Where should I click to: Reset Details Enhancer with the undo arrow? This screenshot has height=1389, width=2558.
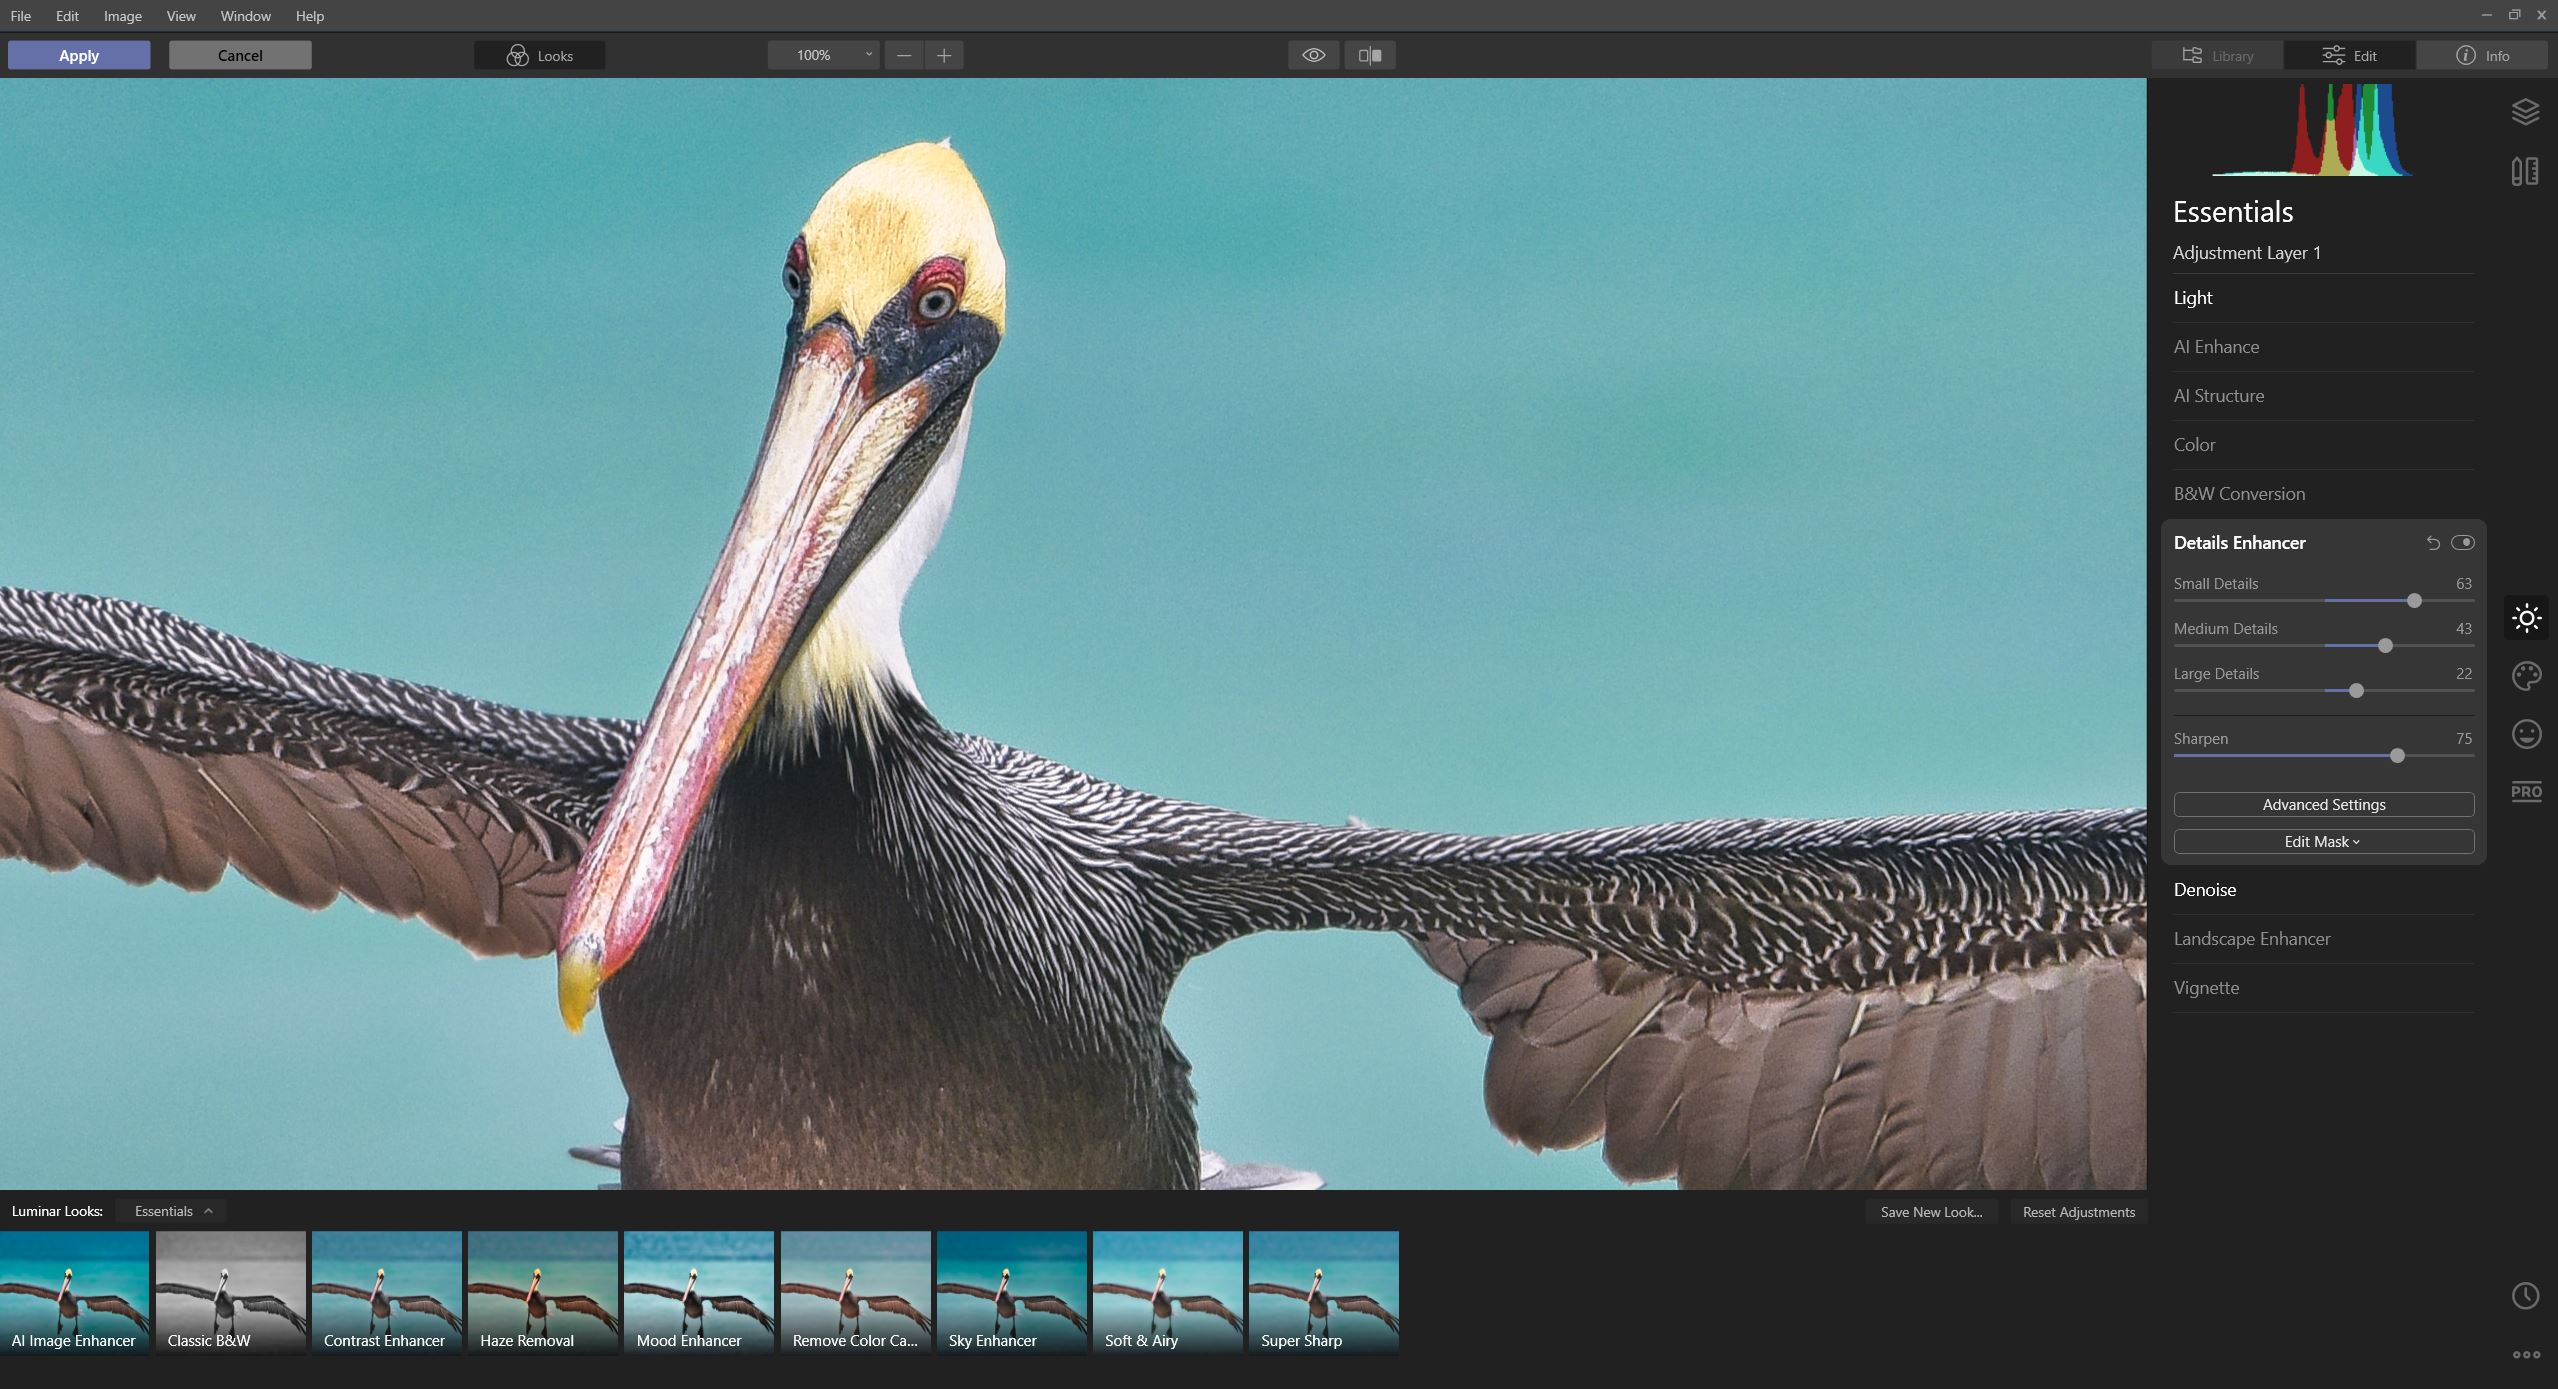pos(2430,542)
